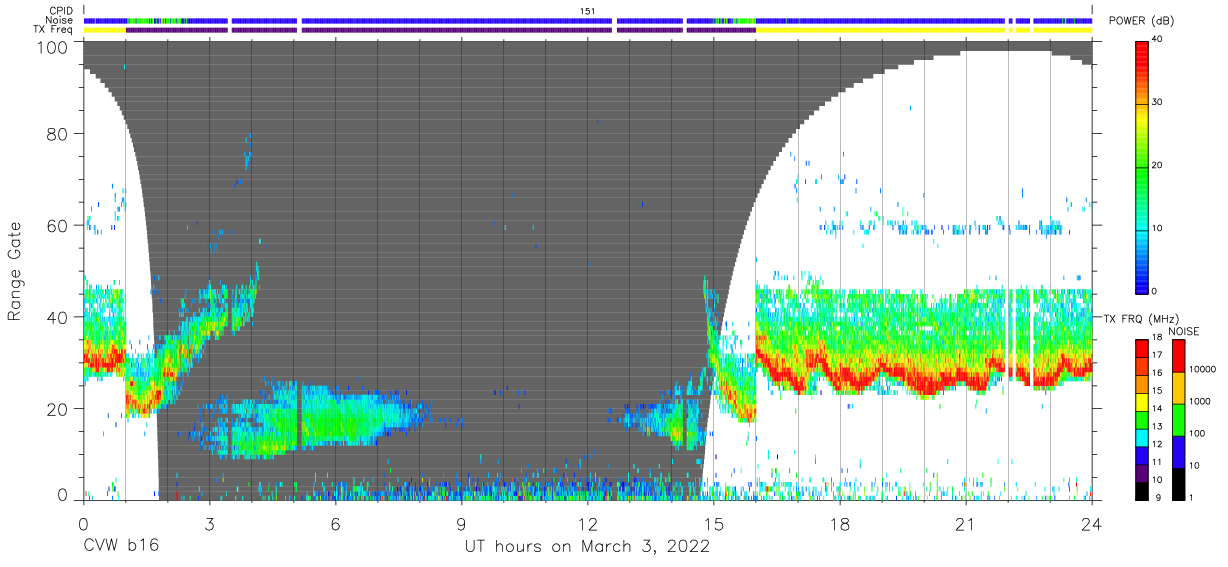Viewport: 1228px width, 567px height.
Task: Click the POWER (dB) colorbar title
Action: [1141, 21]
